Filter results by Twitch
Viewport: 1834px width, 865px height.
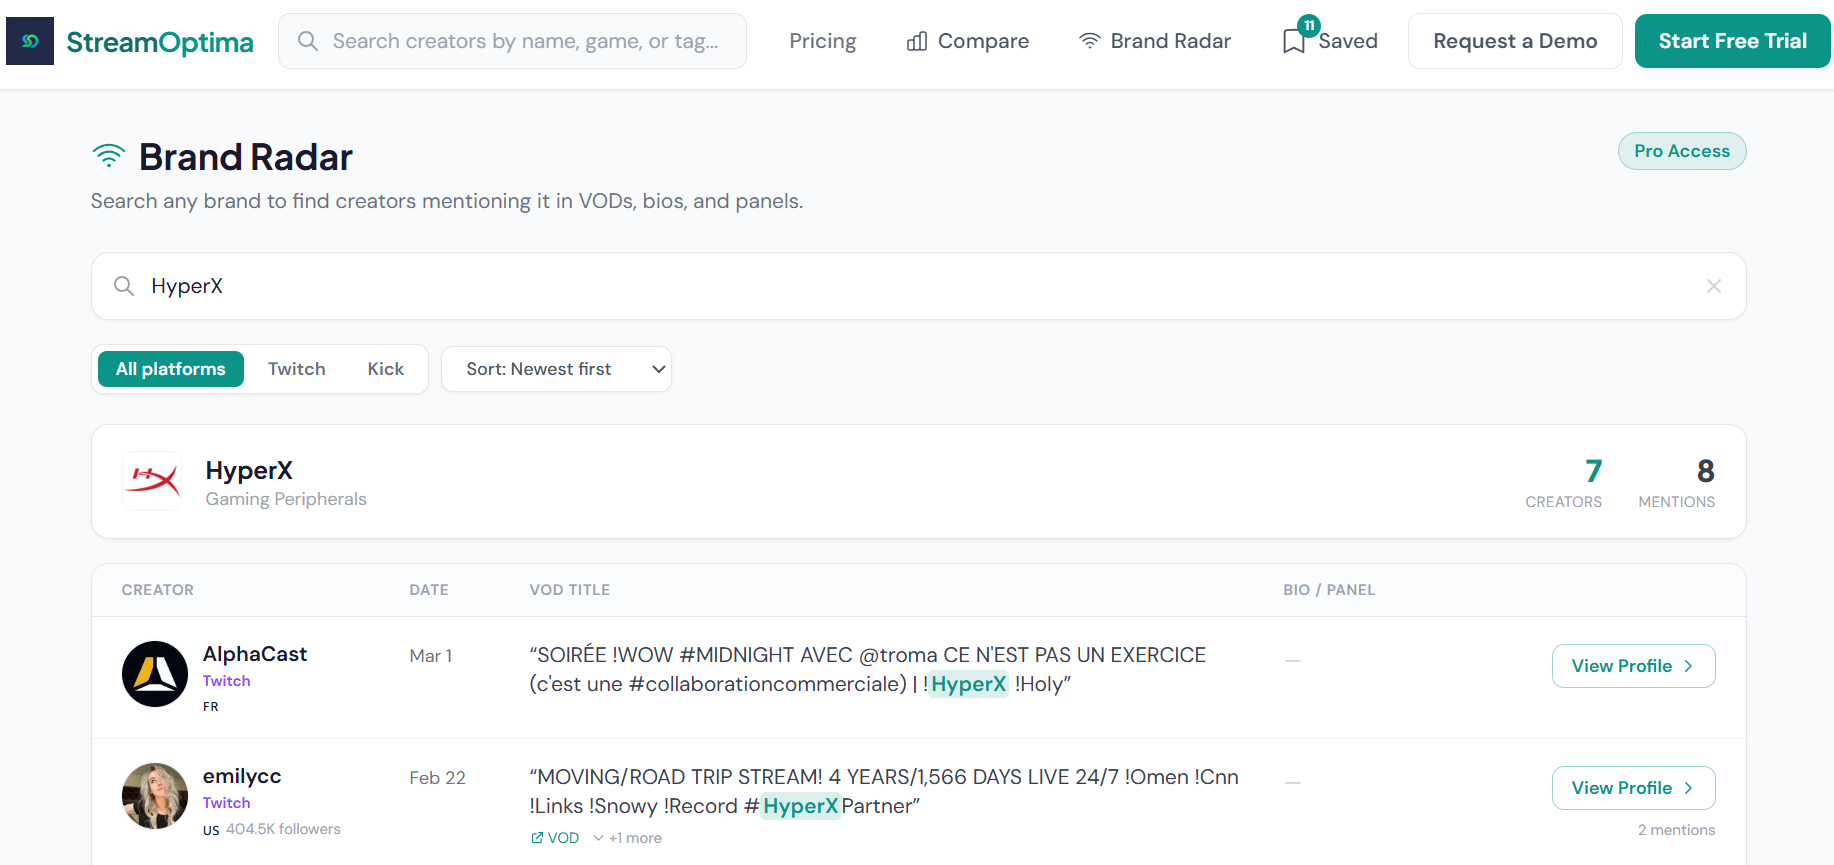[297, 369]
